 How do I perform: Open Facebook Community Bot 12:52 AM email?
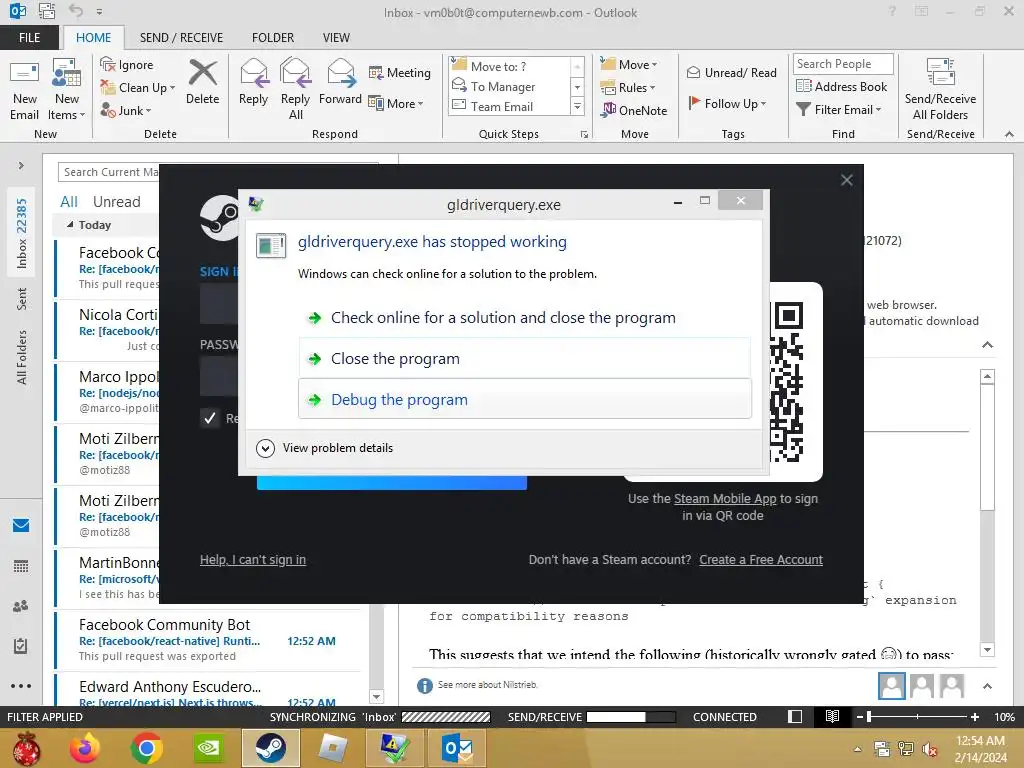(209, 640)
